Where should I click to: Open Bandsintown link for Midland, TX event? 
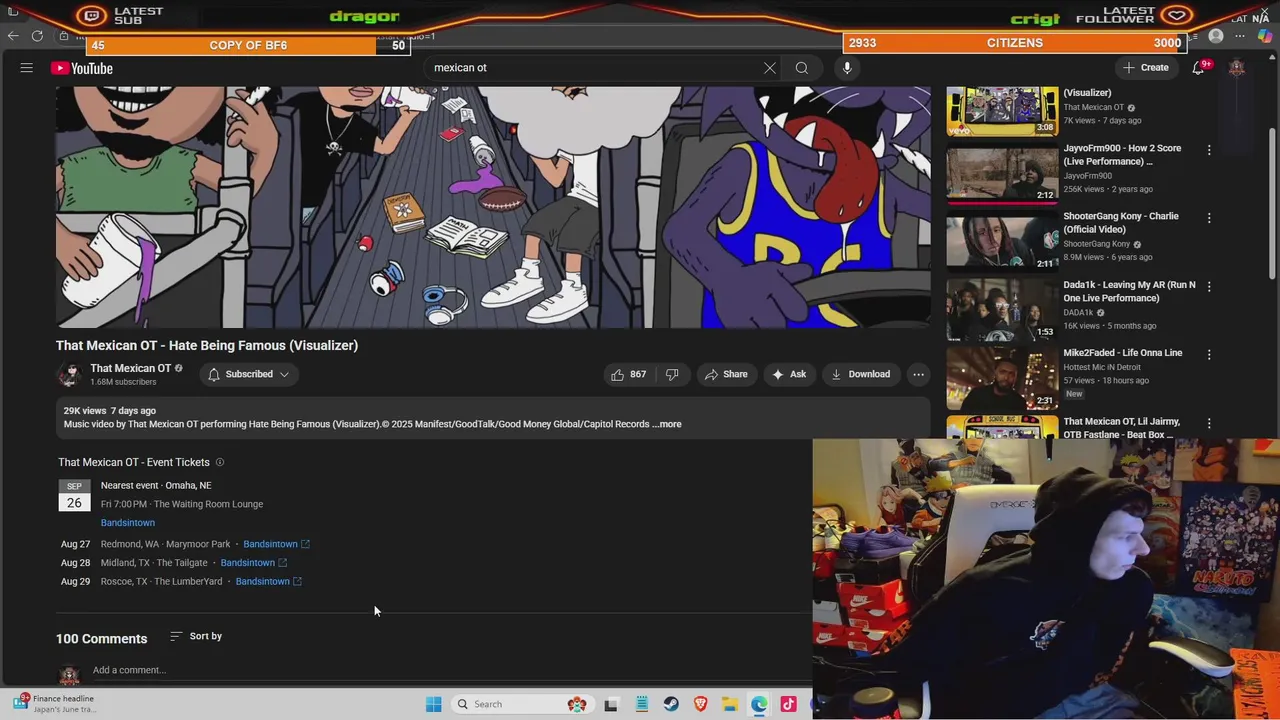tap(253, 563)
